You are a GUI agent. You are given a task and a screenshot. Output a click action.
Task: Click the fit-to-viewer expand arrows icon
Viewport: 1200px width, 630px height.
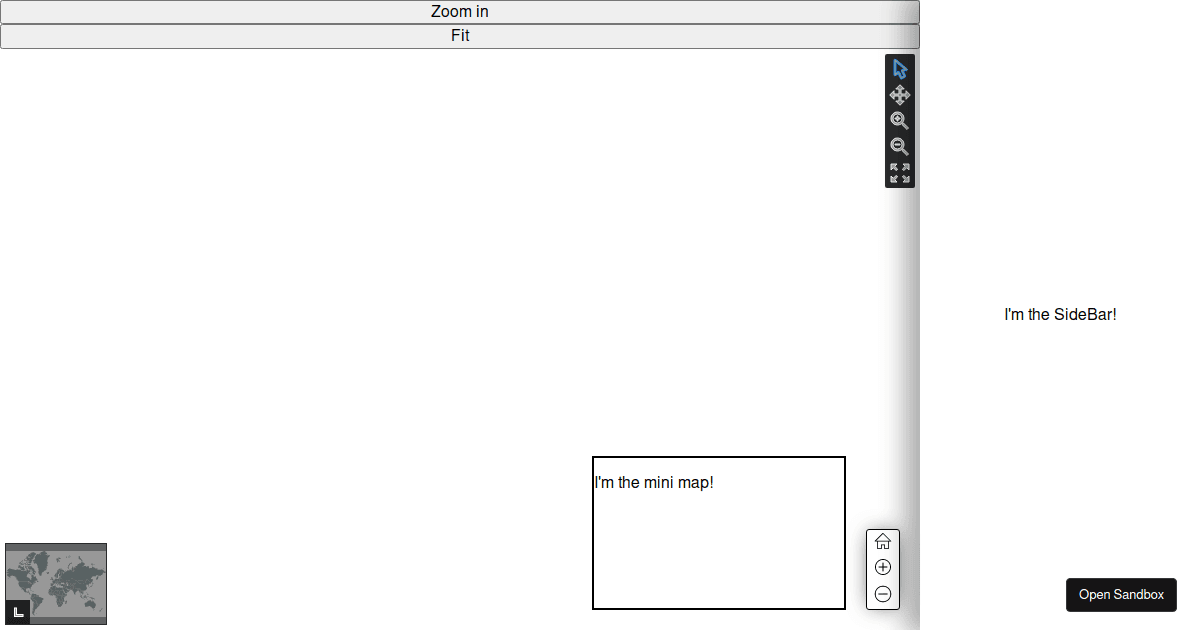coord(900,173)
